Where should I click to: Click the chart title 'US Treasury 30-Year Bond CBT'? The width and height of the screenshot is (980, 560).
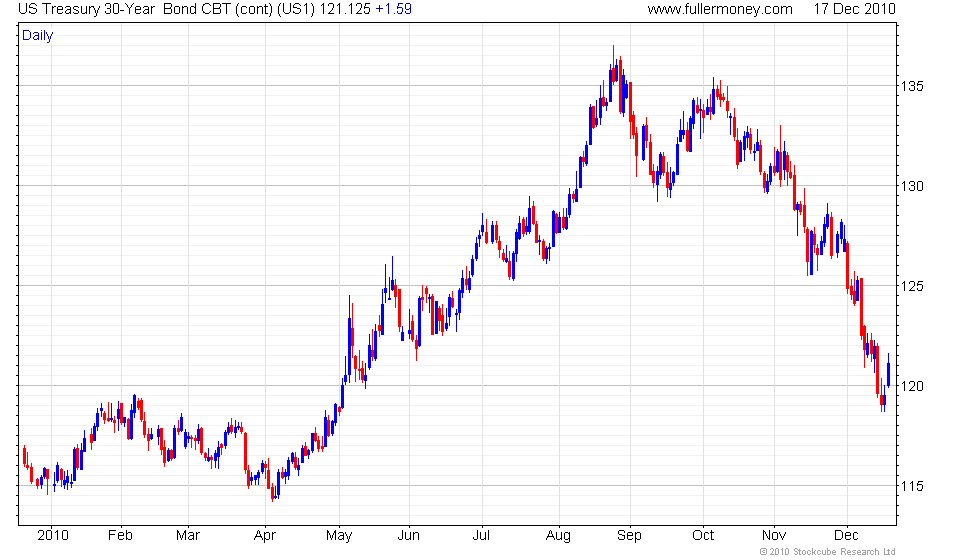(124, 9)
